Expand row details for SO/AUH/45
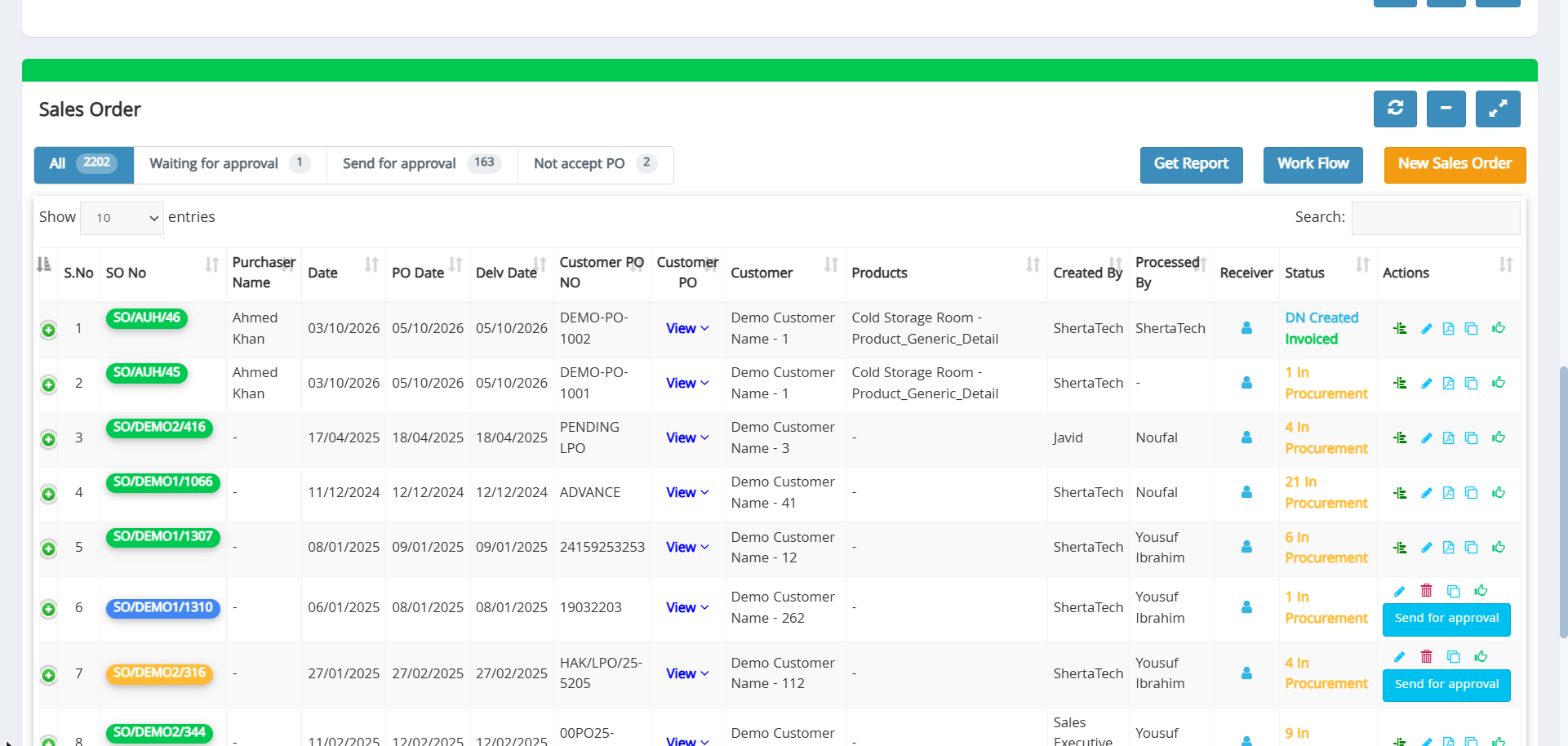 pyautogui.click(x=48, y=384)
